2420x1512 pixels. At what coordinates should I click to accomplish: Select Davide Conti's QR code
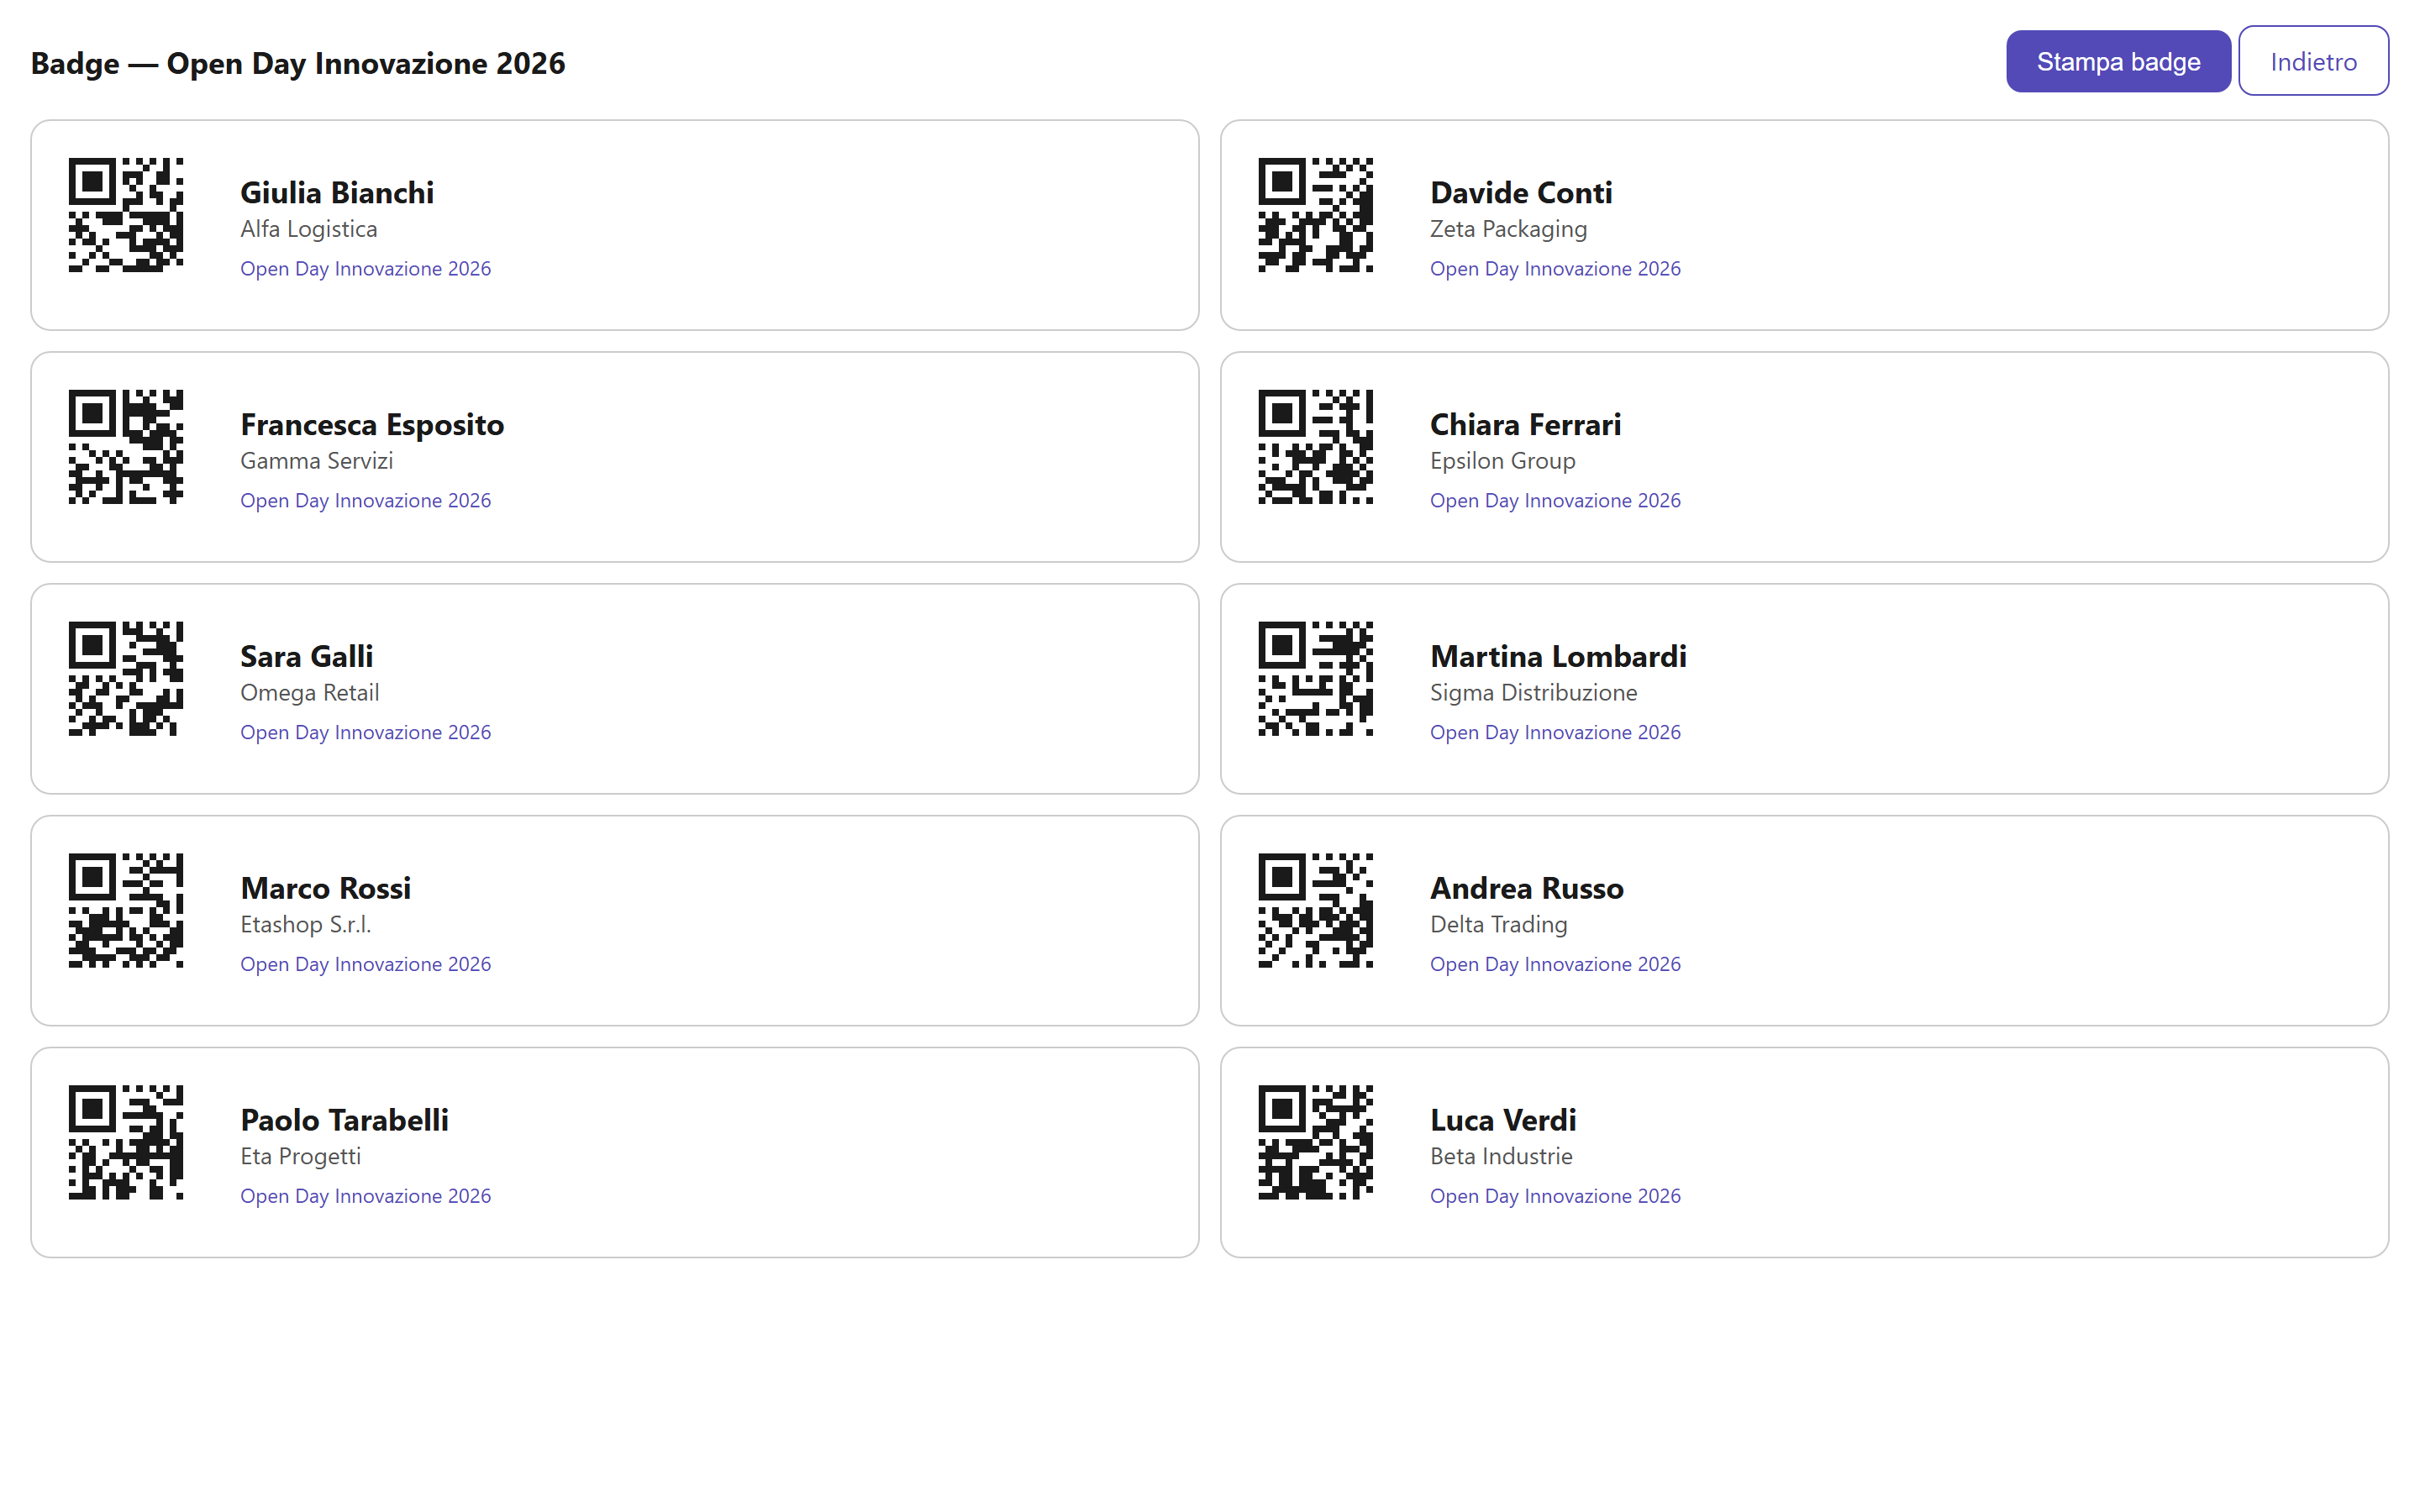click(1315, 215)
